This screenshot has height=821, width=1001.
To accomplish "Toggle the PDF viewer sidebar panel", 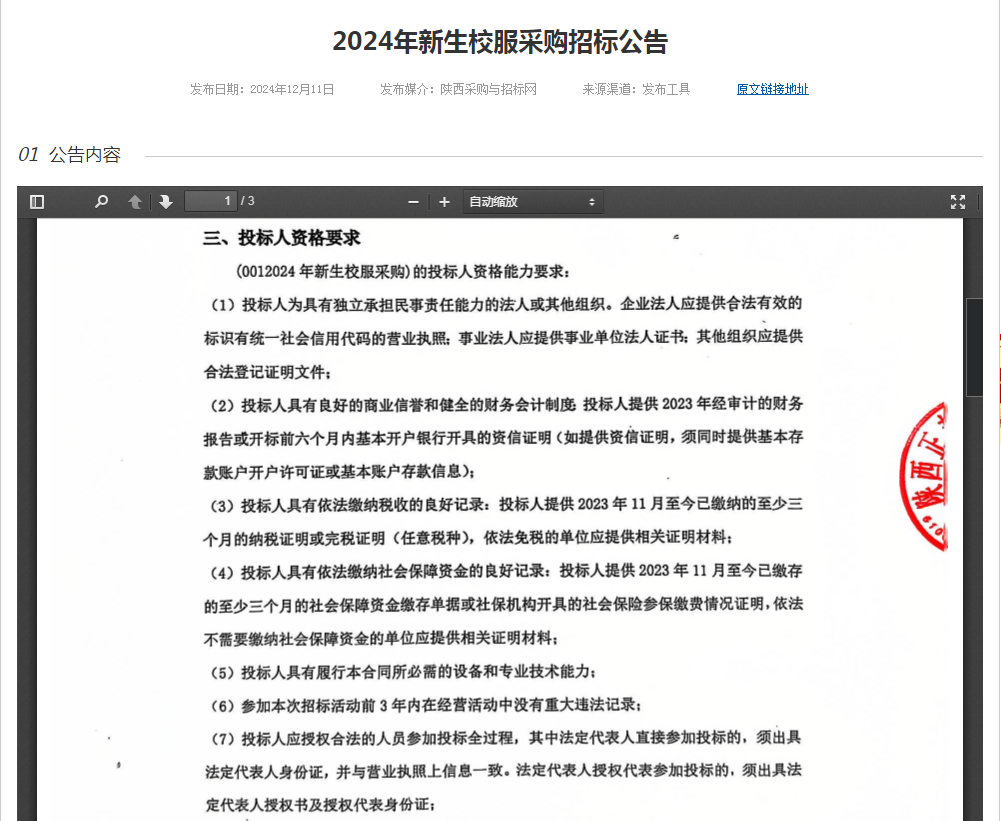I will [x=37, y=202].
